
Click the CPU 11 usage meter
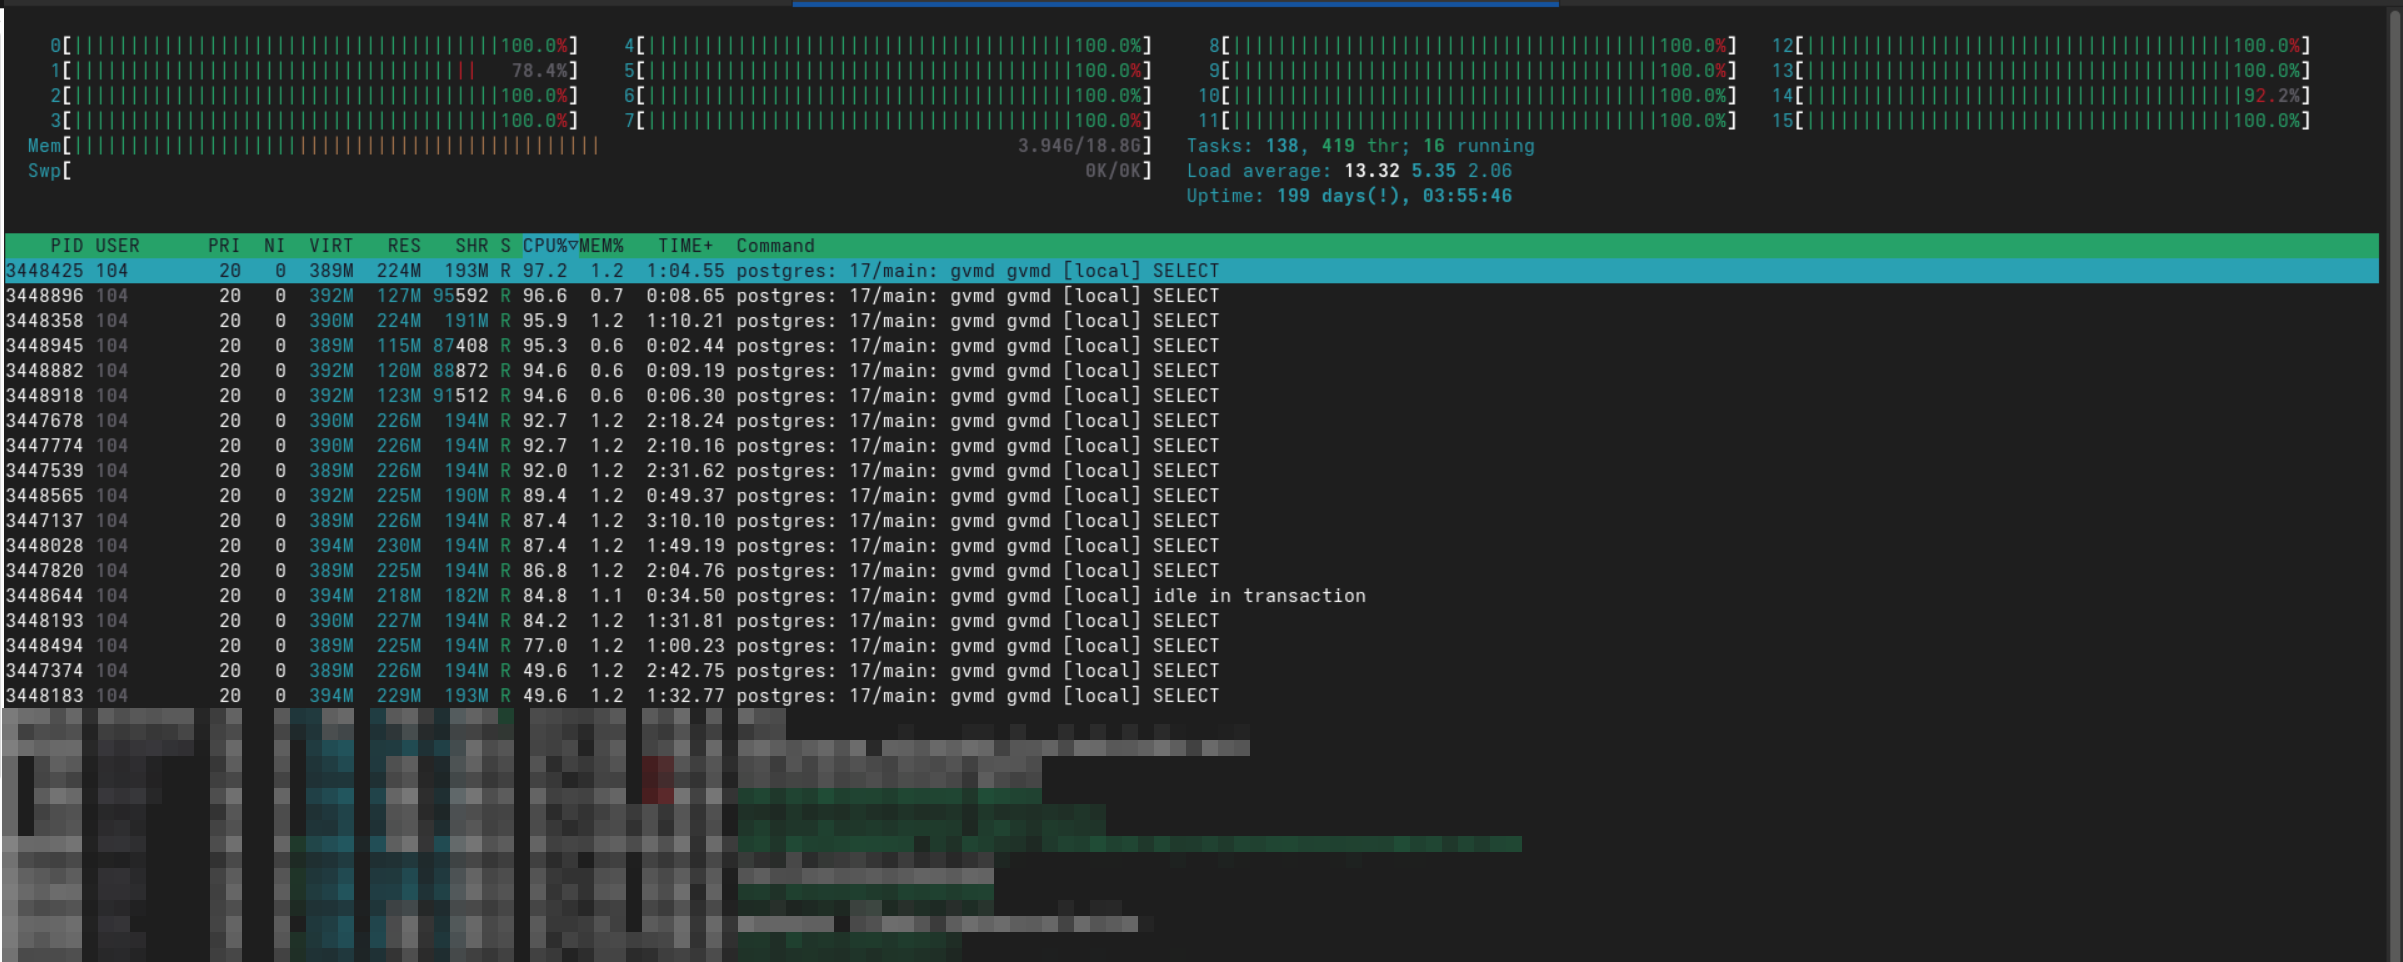point(1468,121)
